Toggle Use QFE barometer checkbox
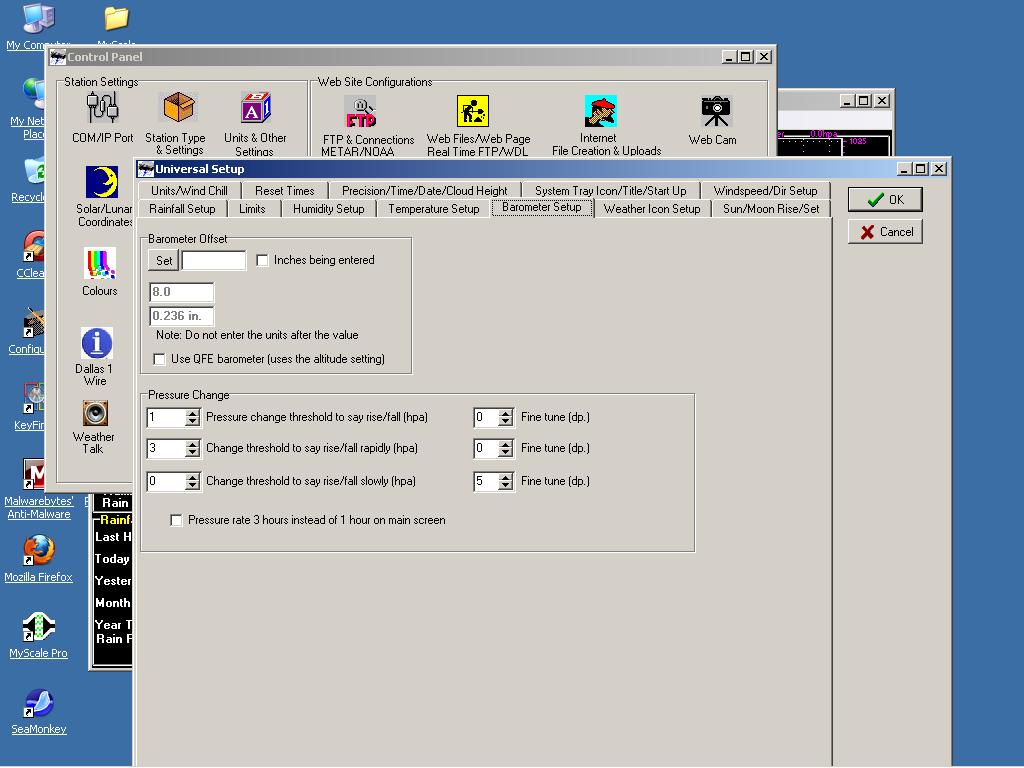 [160, 359]
